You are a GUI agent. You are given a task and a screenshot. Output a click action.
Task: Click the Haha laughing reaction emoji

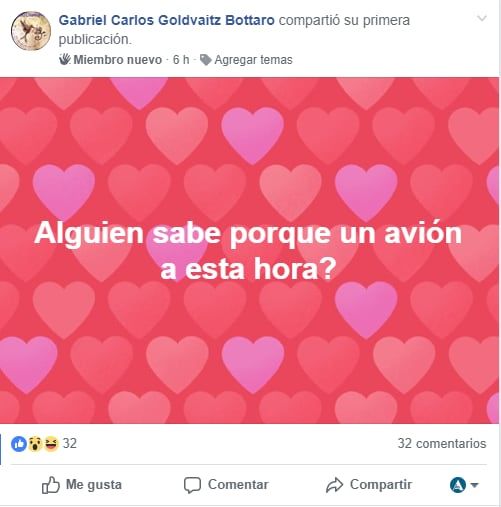(51, 444)
